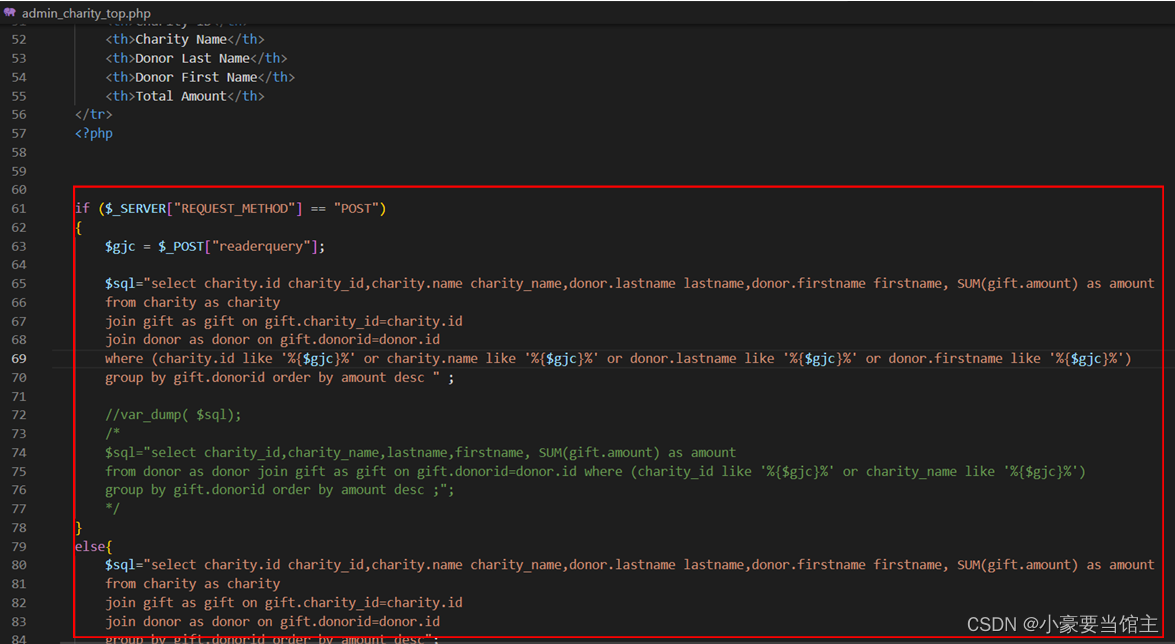The width and height of the screenshot is (1175, 644).
Task: Click the opening php tag on line 57
Action: pyautogui.click(x=93, y=132)
